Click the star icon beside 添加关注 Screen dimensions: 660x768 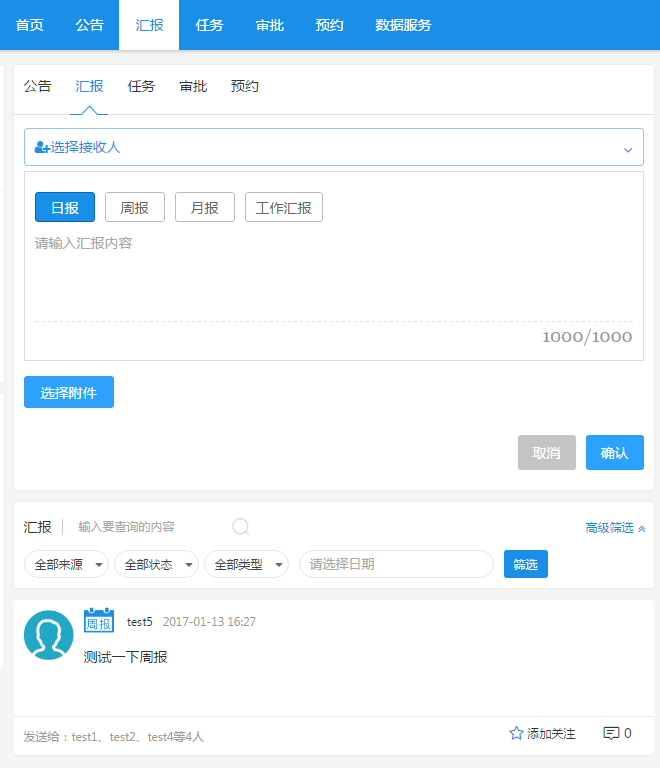point(516,733)
